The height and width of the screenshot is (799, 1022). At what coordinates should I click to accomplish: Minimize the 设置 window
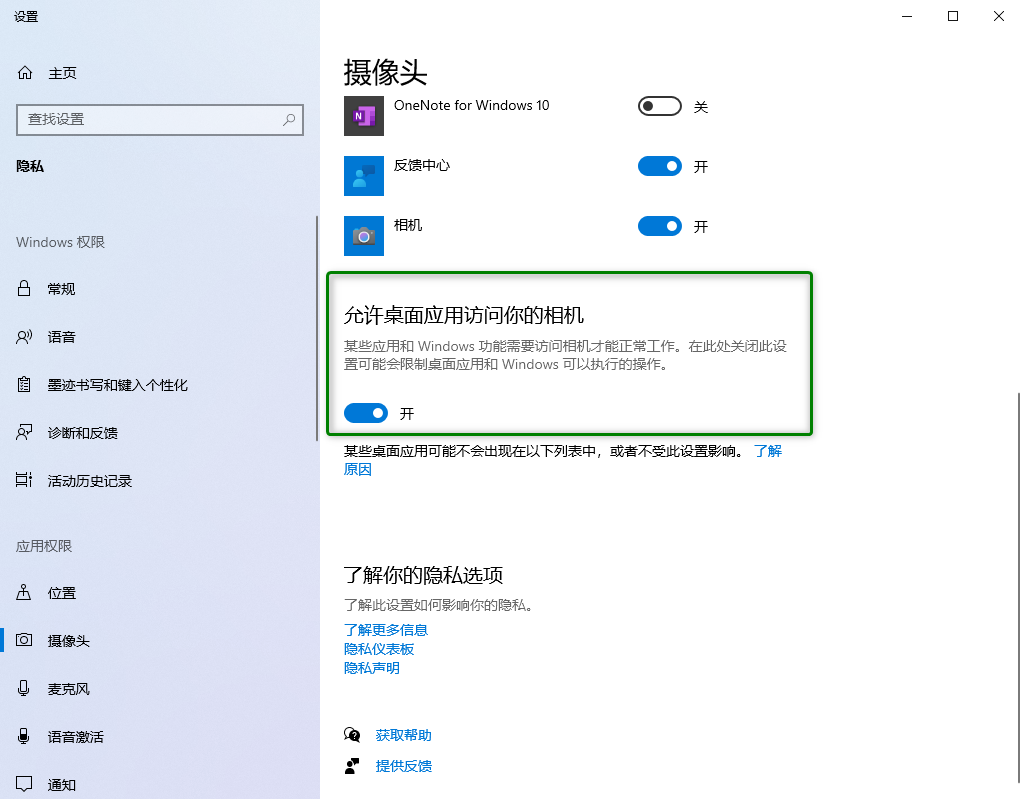pos(907,16)
